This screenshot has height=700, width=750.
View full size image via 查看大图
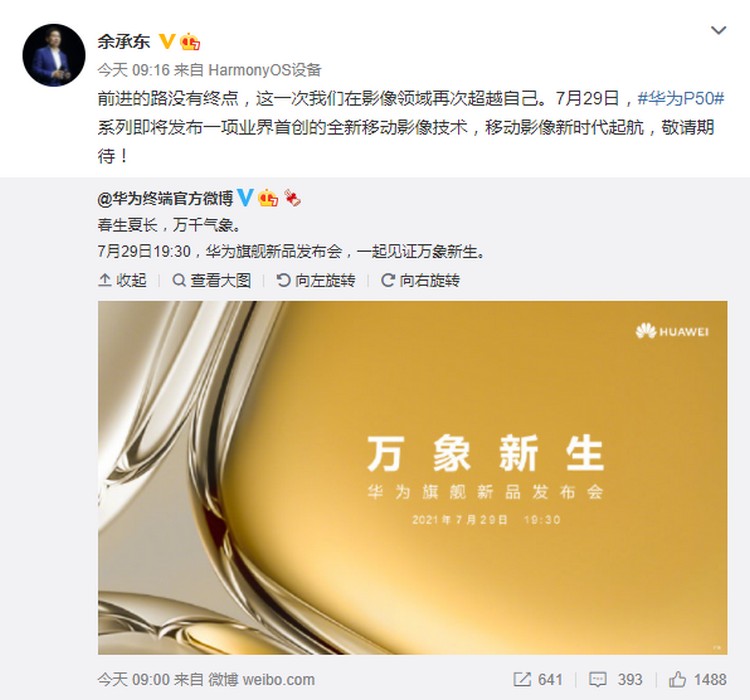coord(212,280)
